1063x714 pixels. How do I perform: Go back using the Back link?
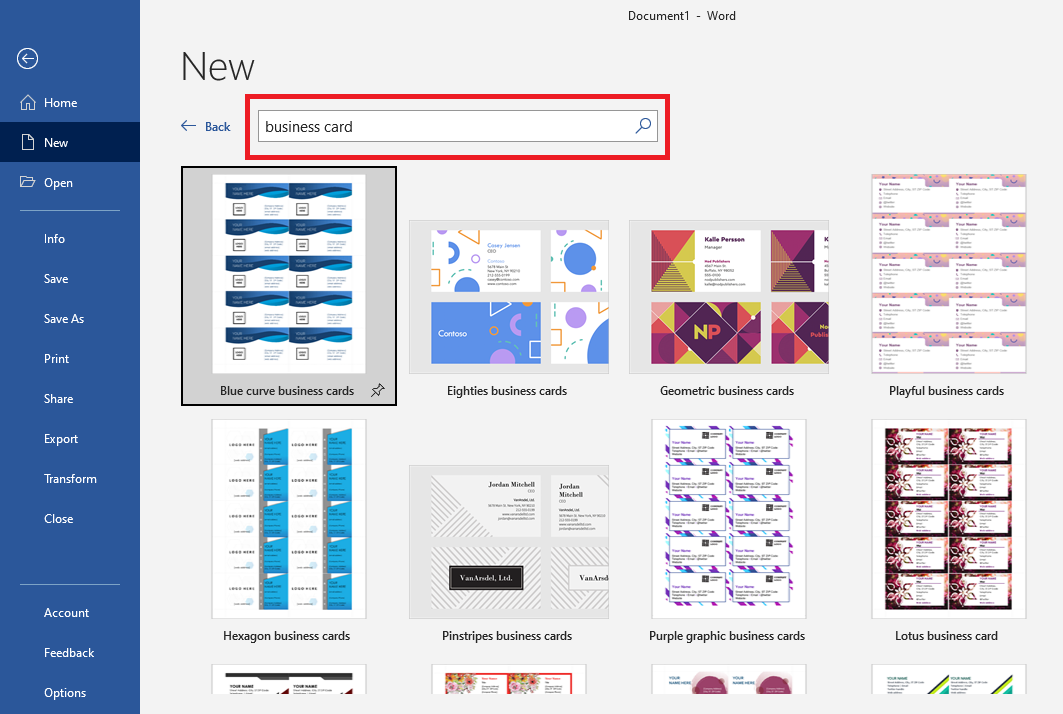[x=206, y=127]
